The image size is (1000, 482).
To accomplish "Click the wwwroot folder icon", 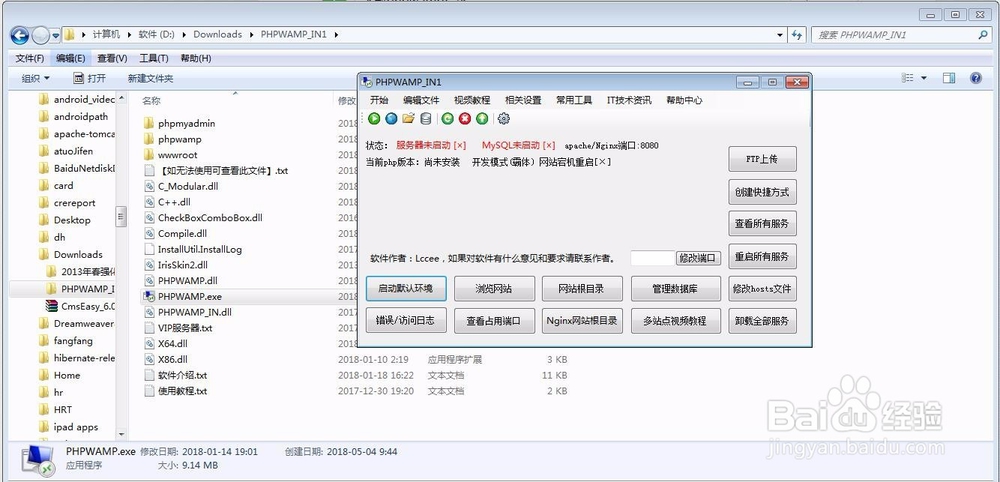I will [149, 155].
